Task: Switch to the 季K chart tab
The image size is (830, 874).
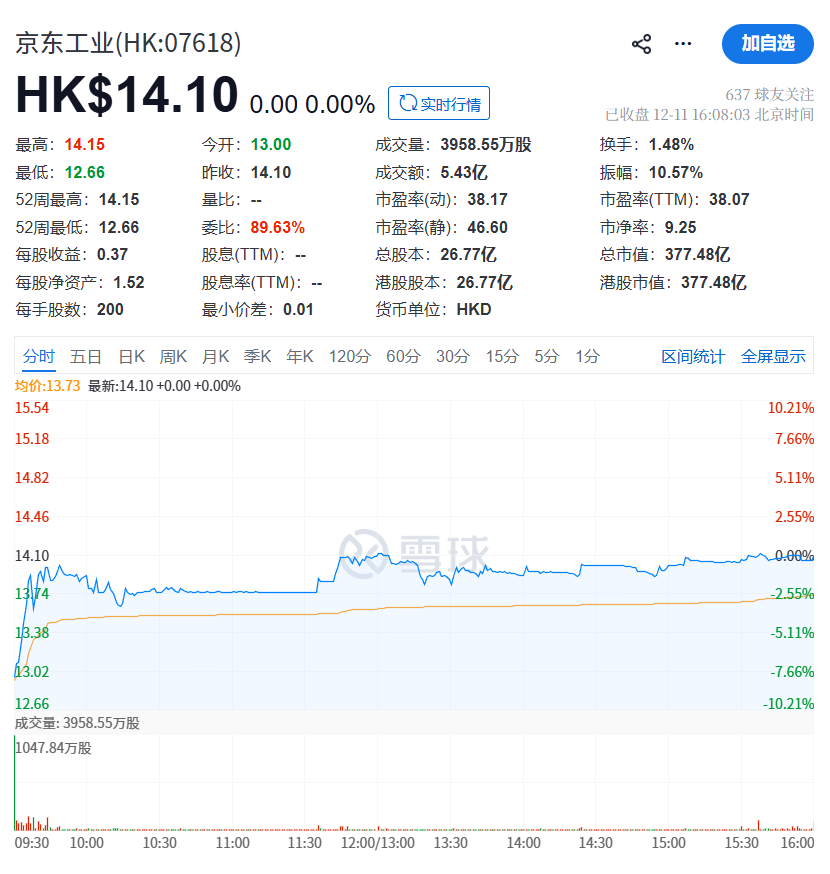Action: click(x=258, y=356)
